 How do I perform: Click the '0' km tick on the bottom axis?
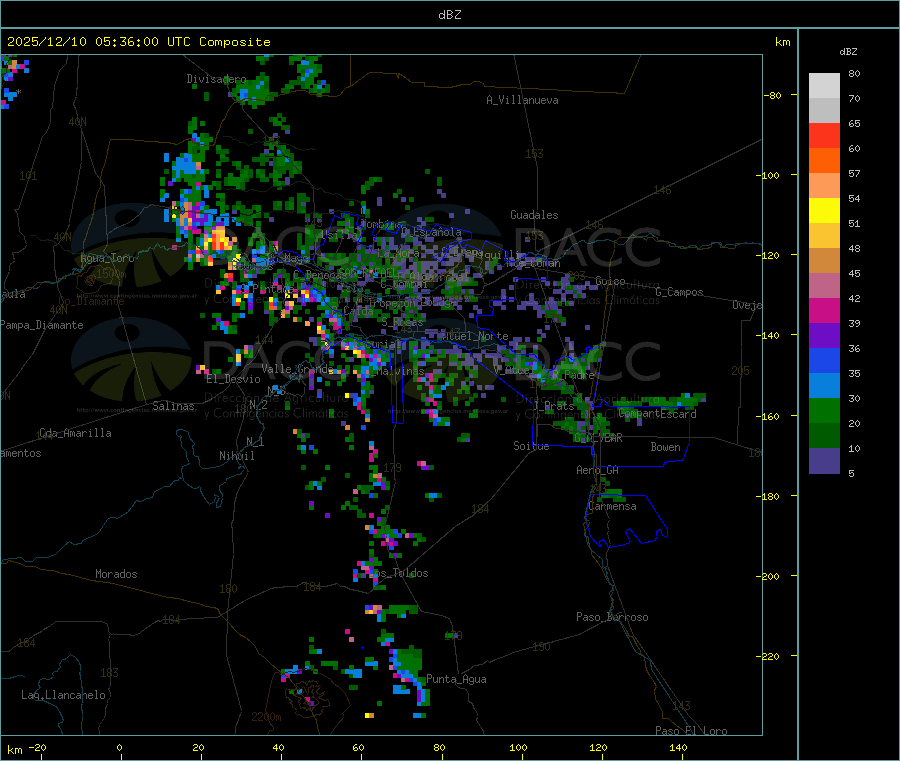pos(119,747)
